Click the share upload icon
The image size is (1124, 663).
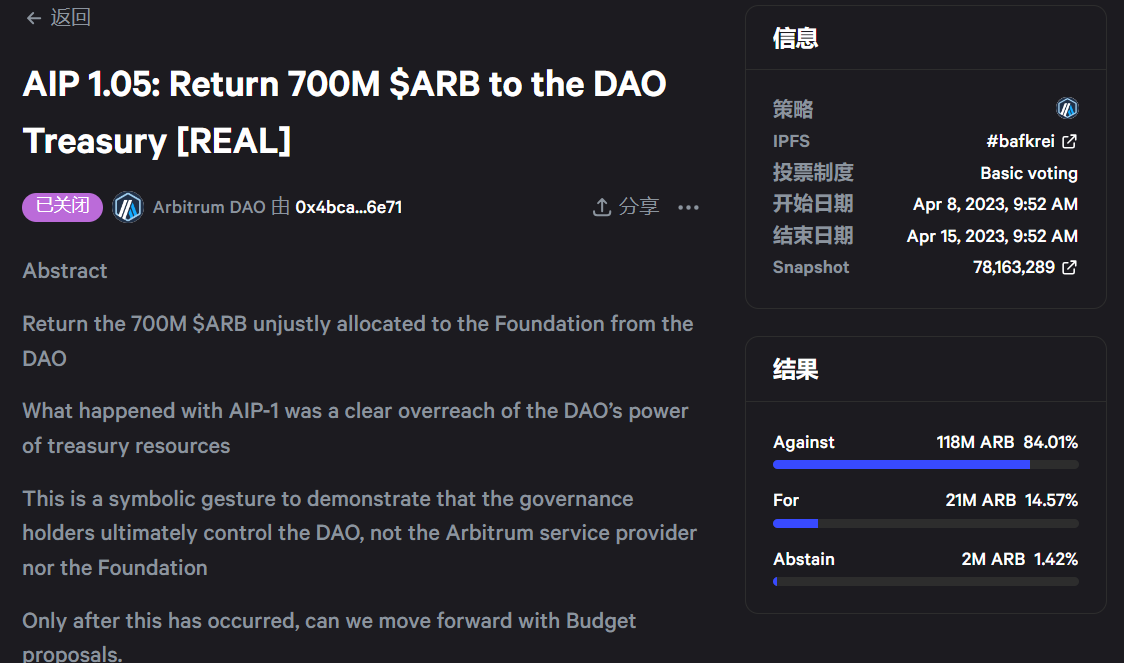(x=601, y=207)
